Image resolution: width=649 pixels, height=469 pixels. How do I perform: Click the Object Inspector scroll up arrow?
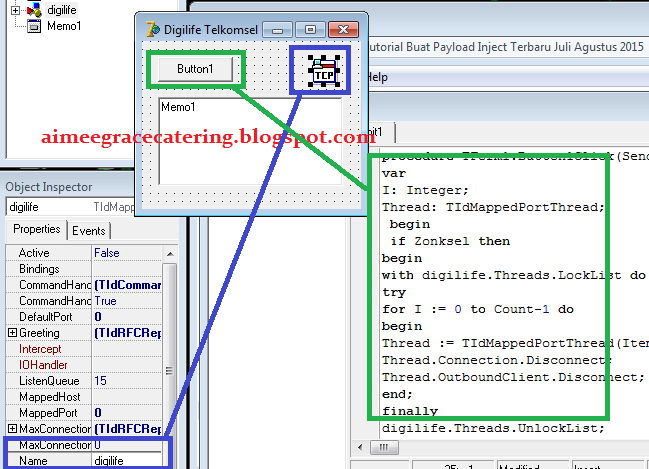point(170,253)
